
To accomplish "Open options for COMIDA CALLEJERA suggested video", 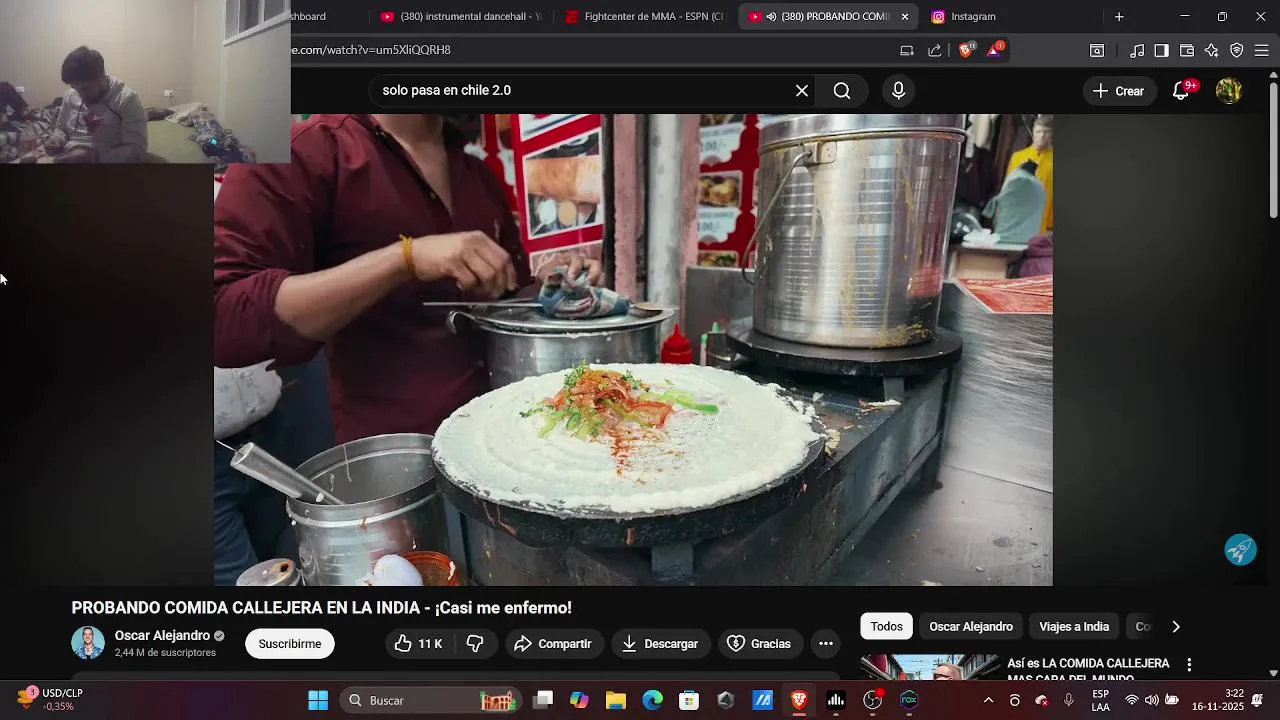I will pos(1189,665).
